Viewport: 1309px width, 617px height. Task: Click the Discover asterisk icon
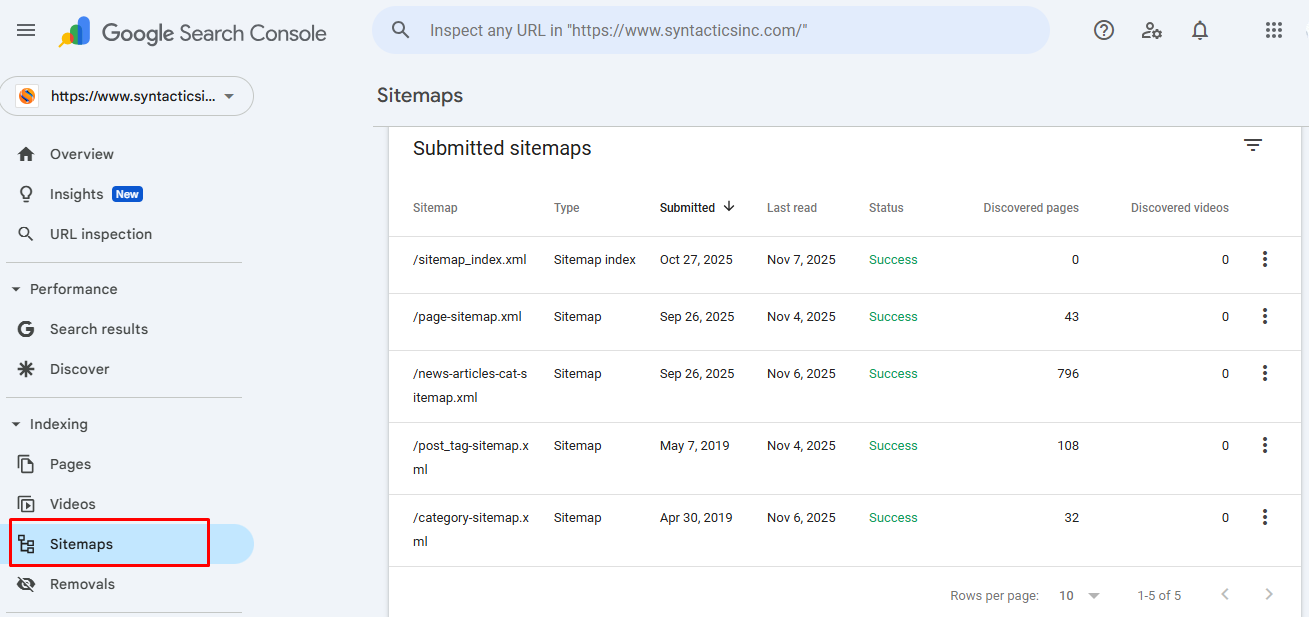click(x=26, y=369)
